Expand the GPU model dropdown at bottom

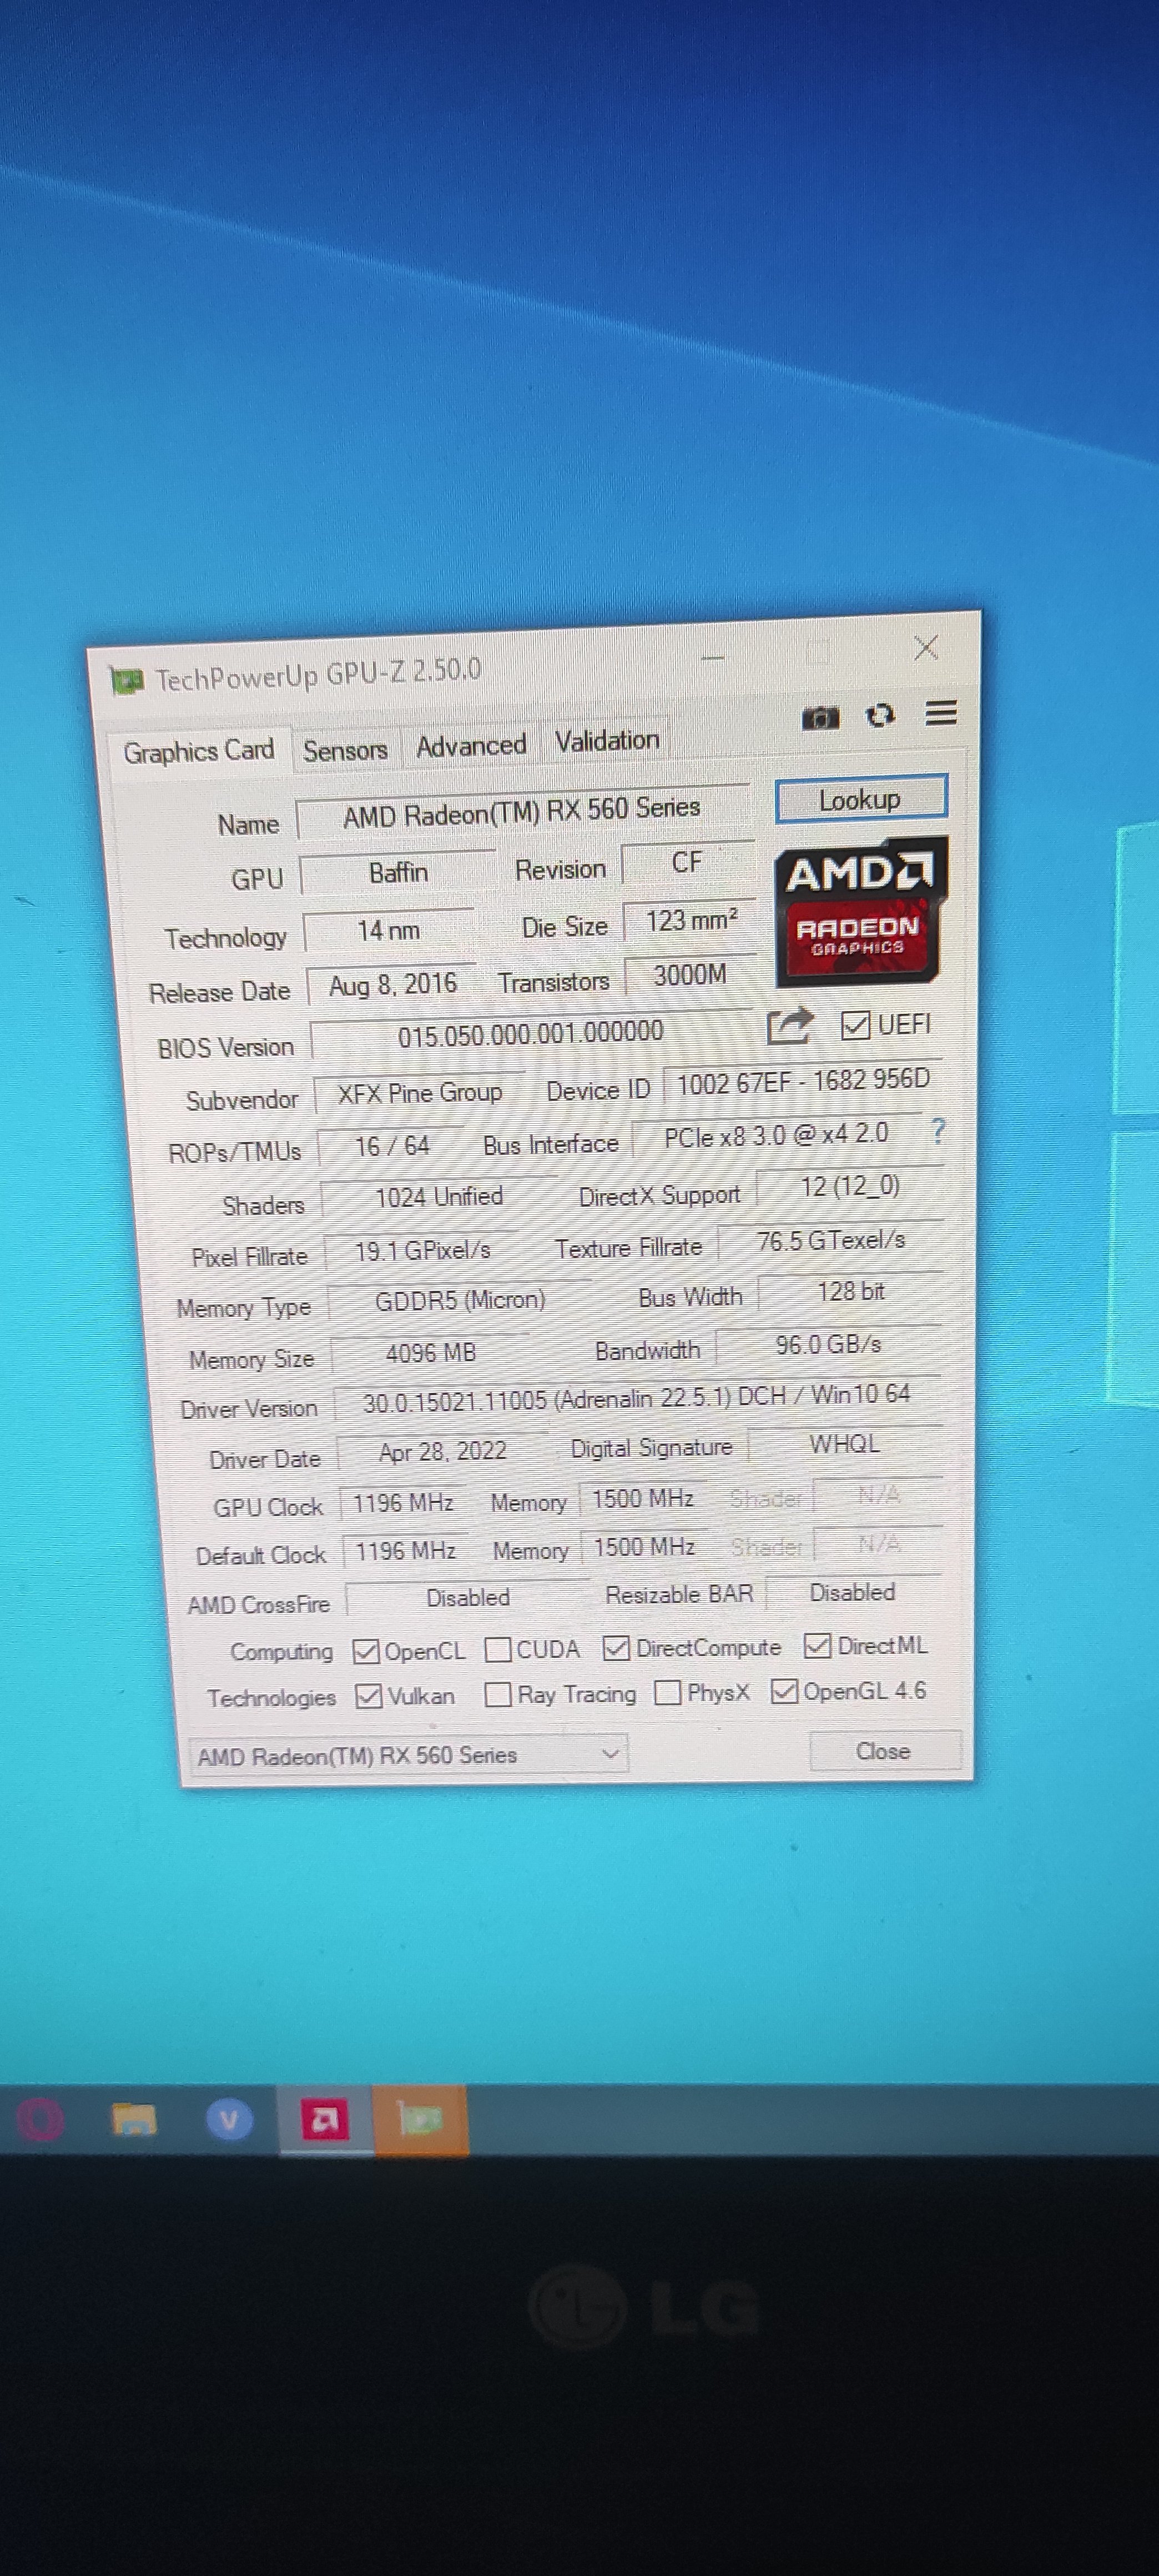click(x=614, y=1751)
